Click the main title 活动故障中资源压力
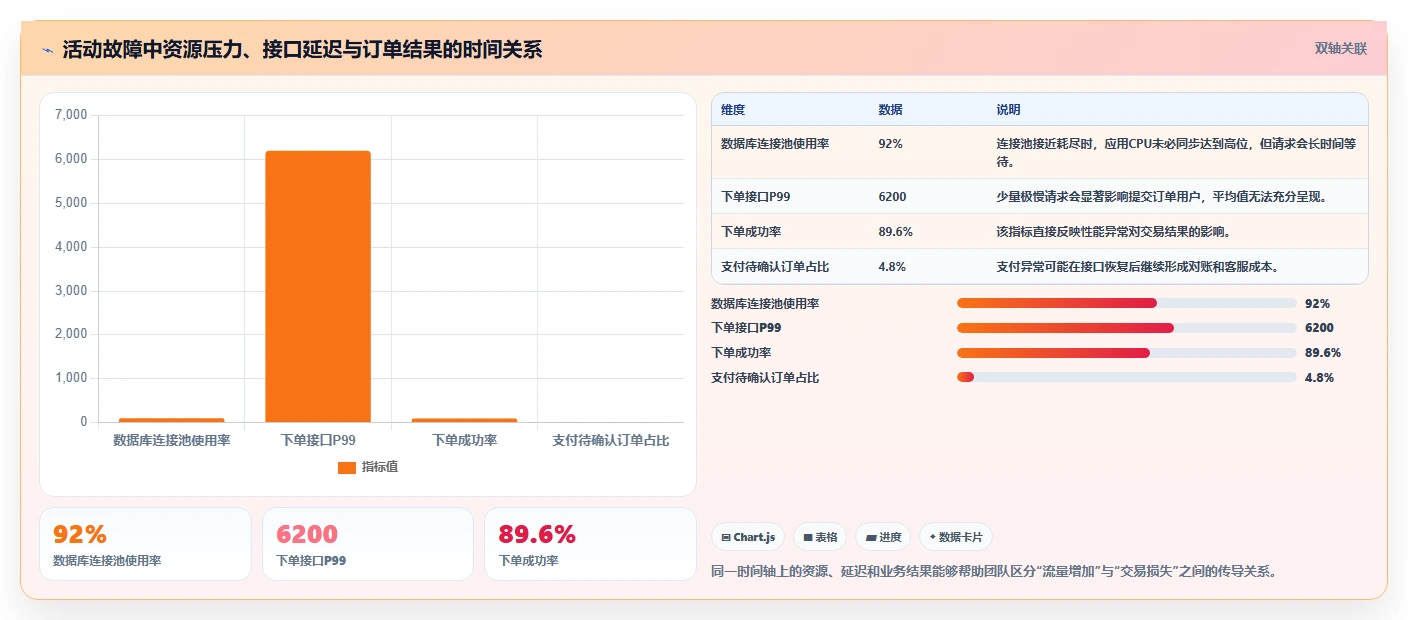This screenshot has height=620, width=1408. coord(302,50)
